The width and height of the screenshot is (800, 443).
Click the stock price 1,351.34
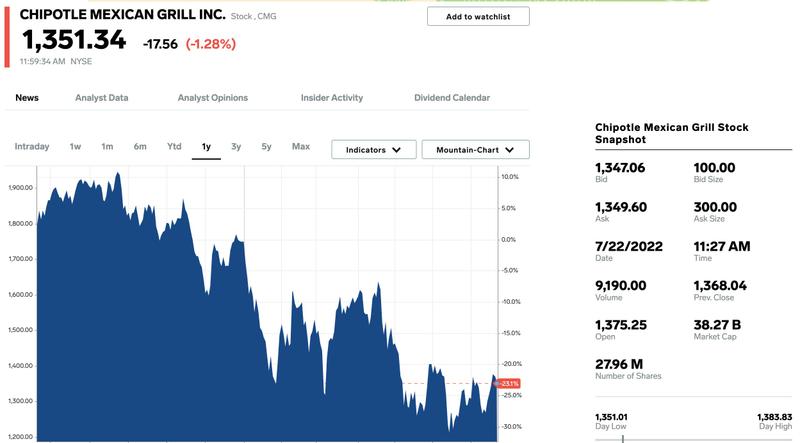coord(74,40)
